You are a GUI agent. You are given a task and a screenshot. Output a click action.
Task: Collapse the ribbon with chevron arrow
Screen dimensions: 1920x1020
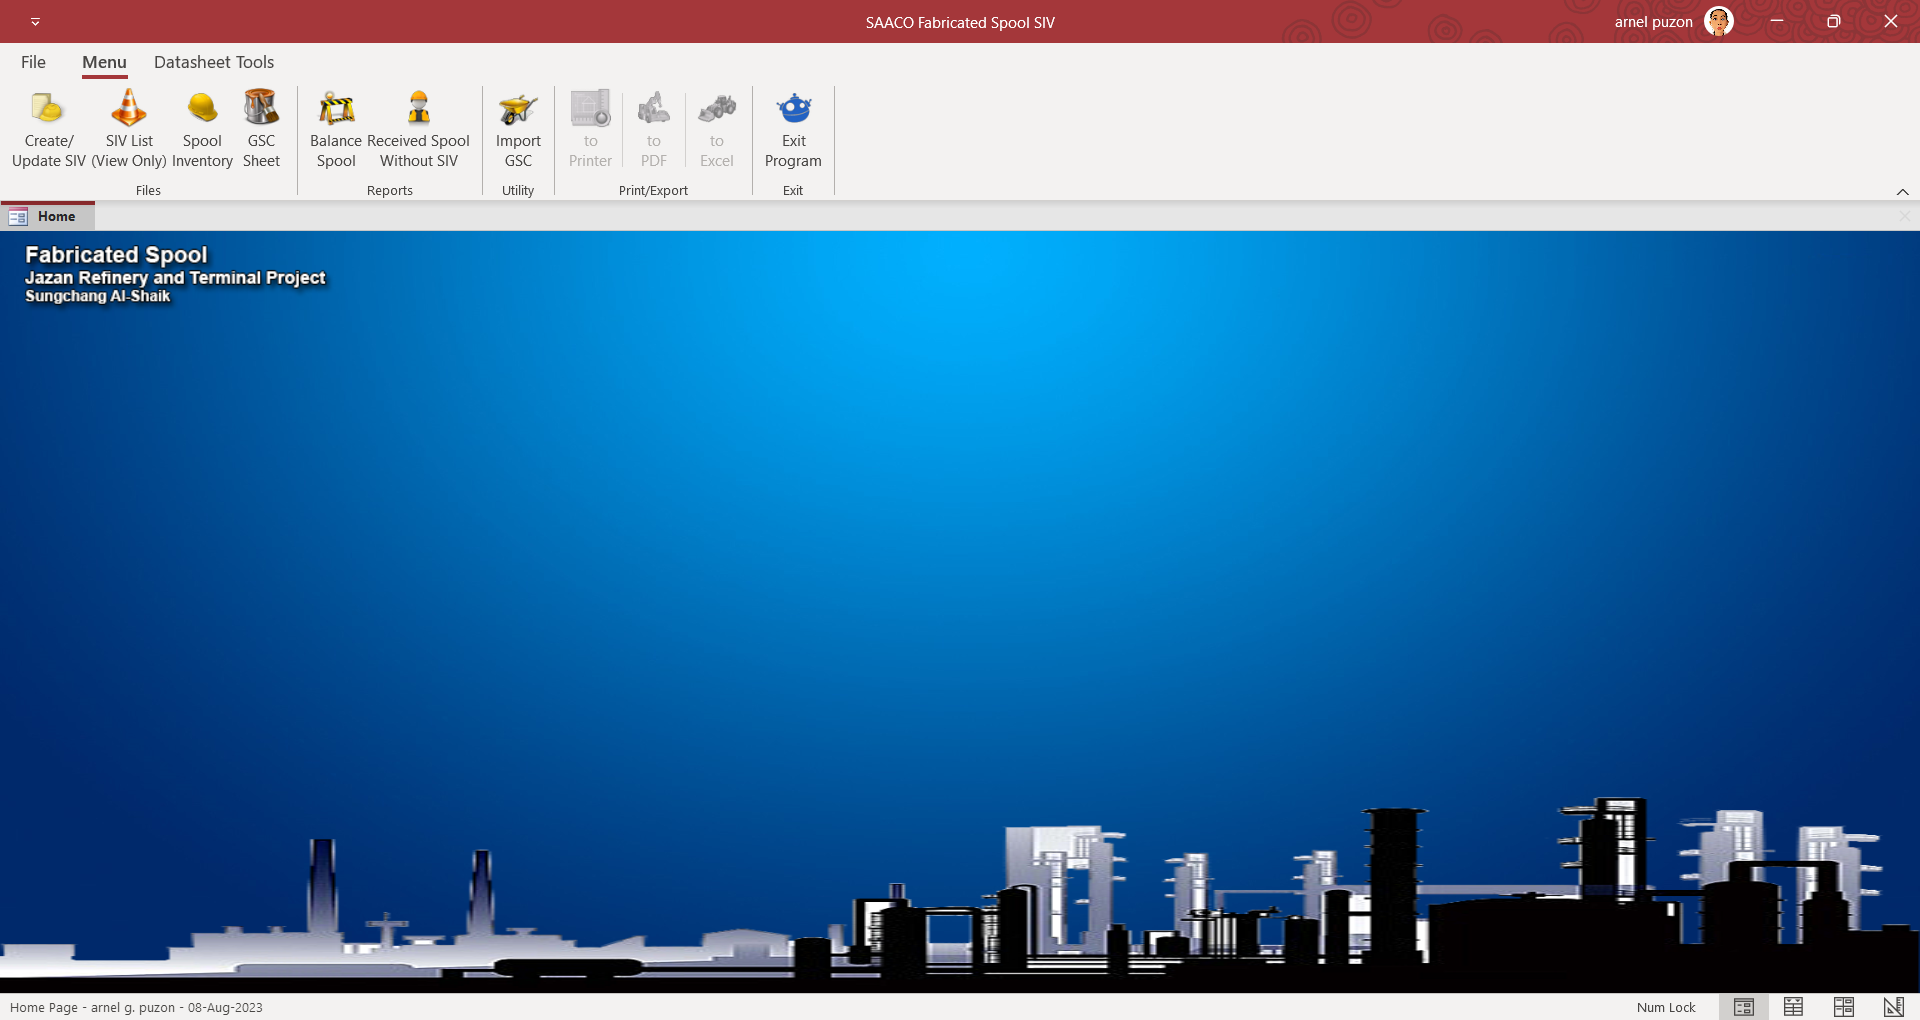[1902, 192]
